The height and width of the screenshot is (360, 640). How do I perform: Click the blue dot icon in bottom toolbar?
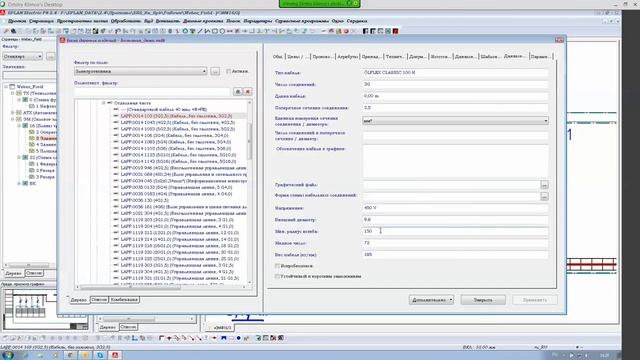pyautogui.click(x=238, y=338)
